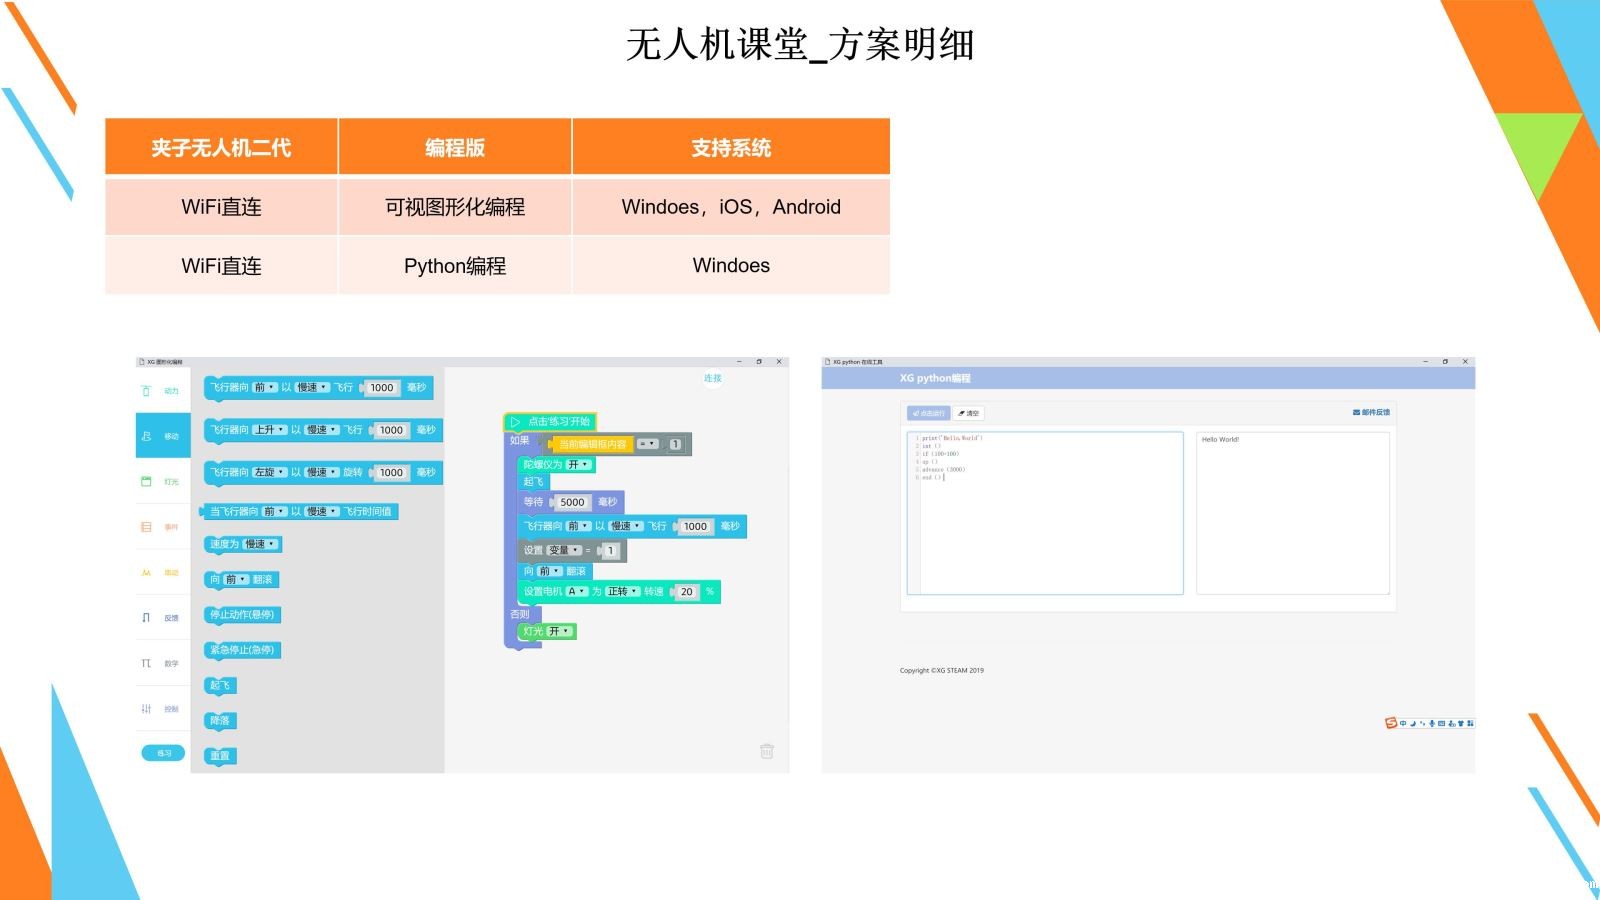Open the 动力 category icon in the sidebar
Screen dimensions: 1600x900
(x=146, y=391)
